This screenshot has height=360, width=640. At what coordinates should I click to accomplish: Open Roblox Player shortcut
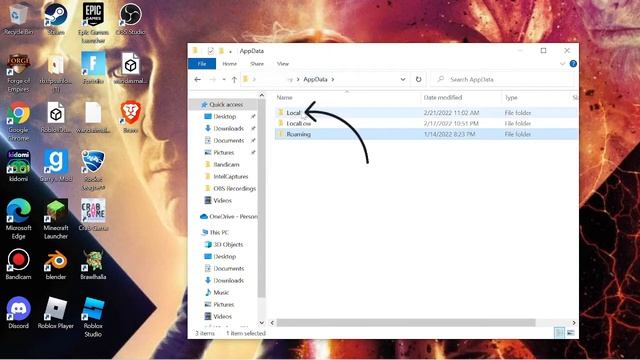[56, 313]
